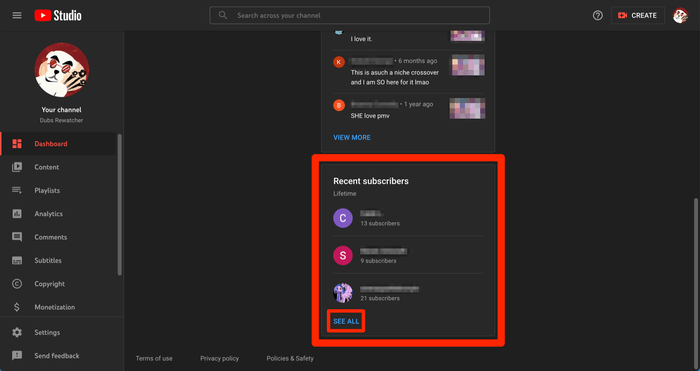Image resolution: width=700 pixels, height=371 pixels.
Task: Click the main page scrollbar
Action: click(x=696, y=283)
